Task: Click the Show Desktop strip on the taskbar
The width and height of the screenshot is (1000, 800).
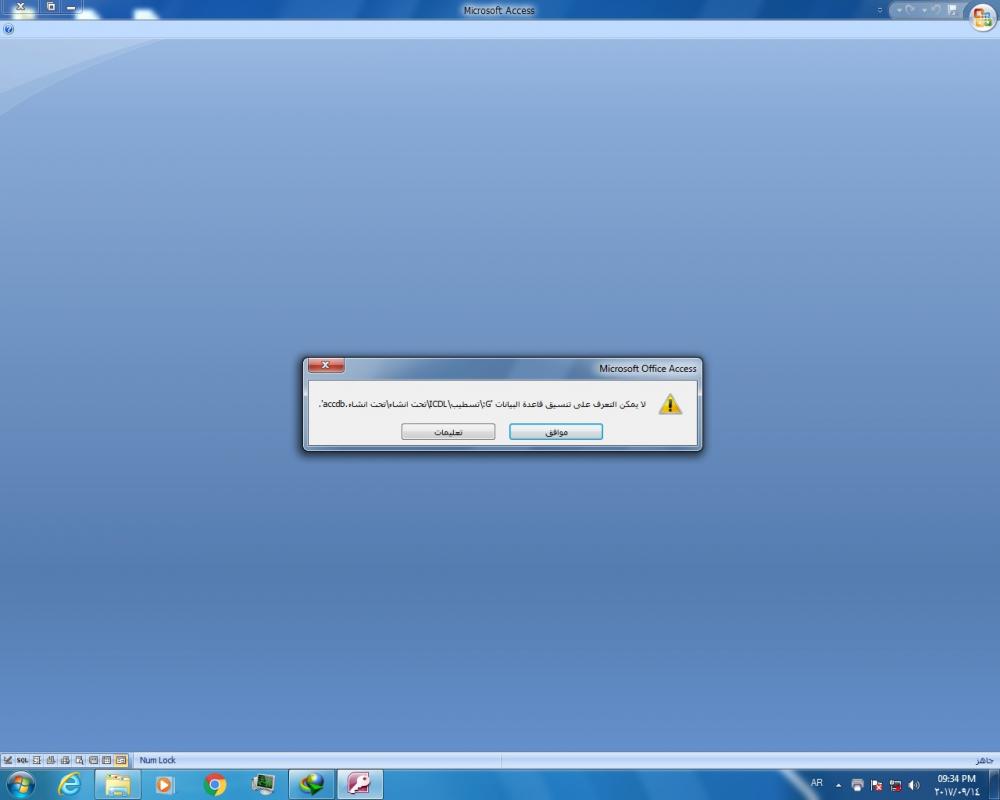Action: 994,784
